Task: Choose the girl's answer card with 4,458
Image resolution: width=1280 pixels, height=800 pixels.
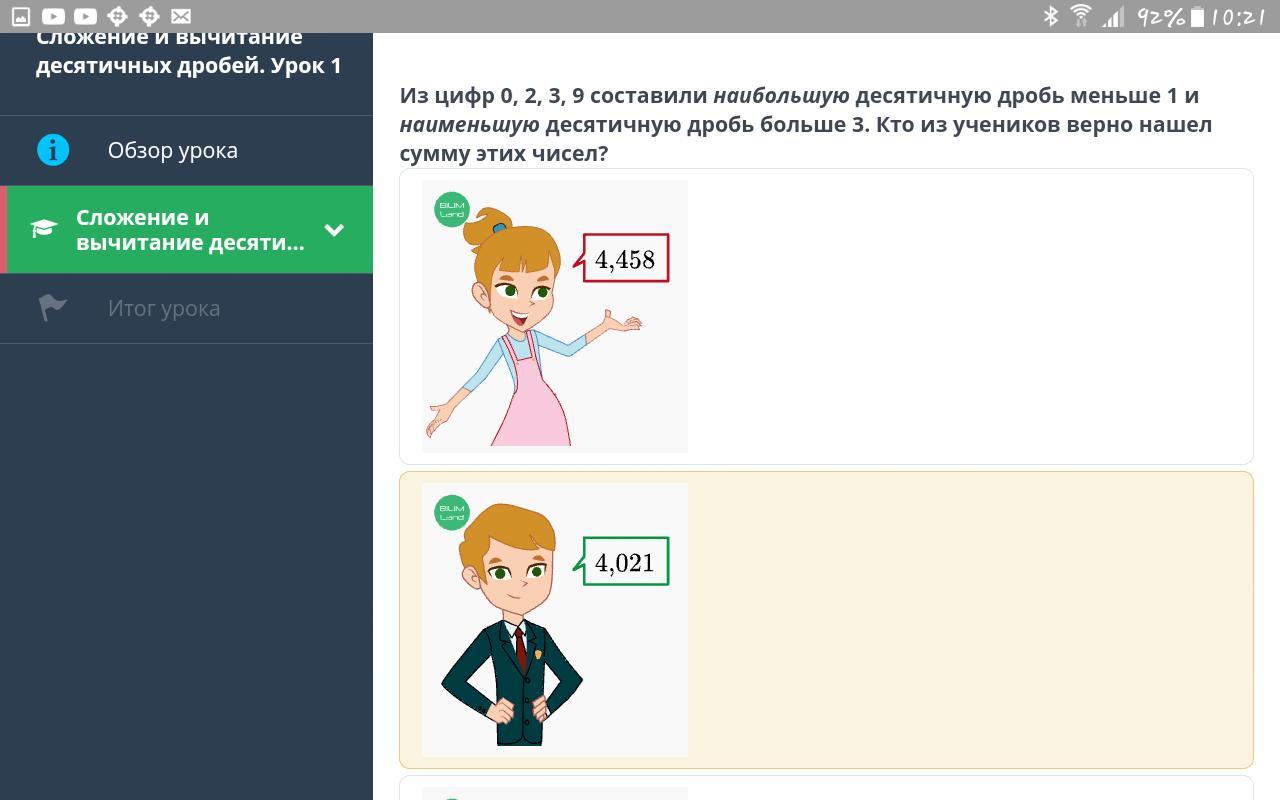Action: (x=826, y=316)
